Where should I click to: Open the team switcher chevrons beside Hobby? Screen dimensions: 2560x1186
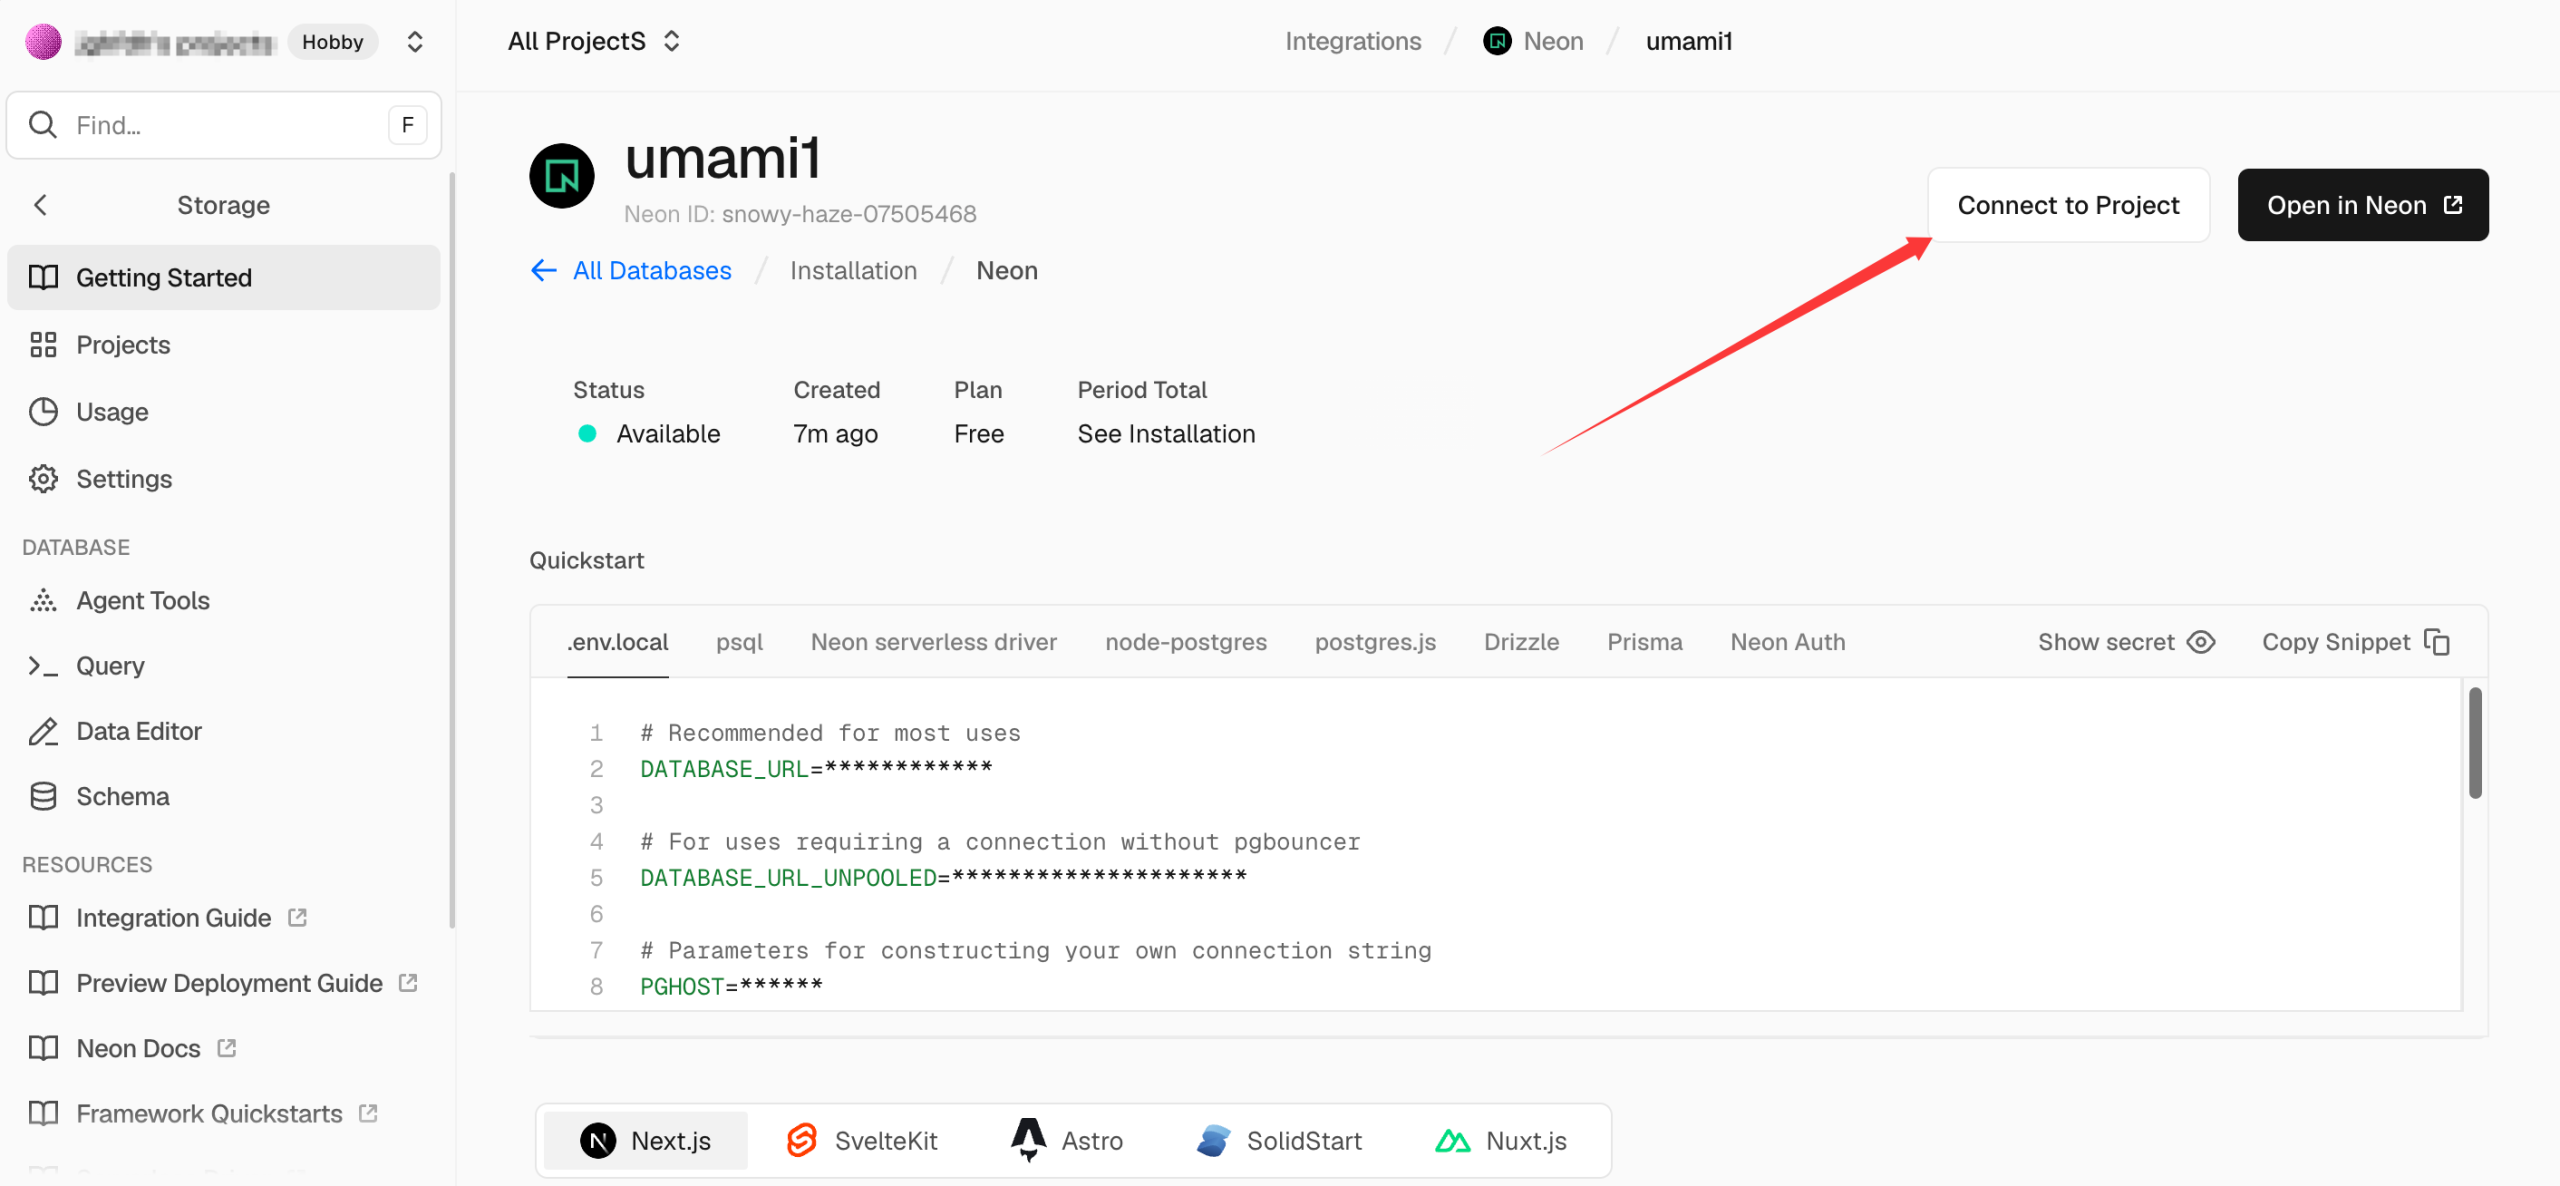click(415, 42)
